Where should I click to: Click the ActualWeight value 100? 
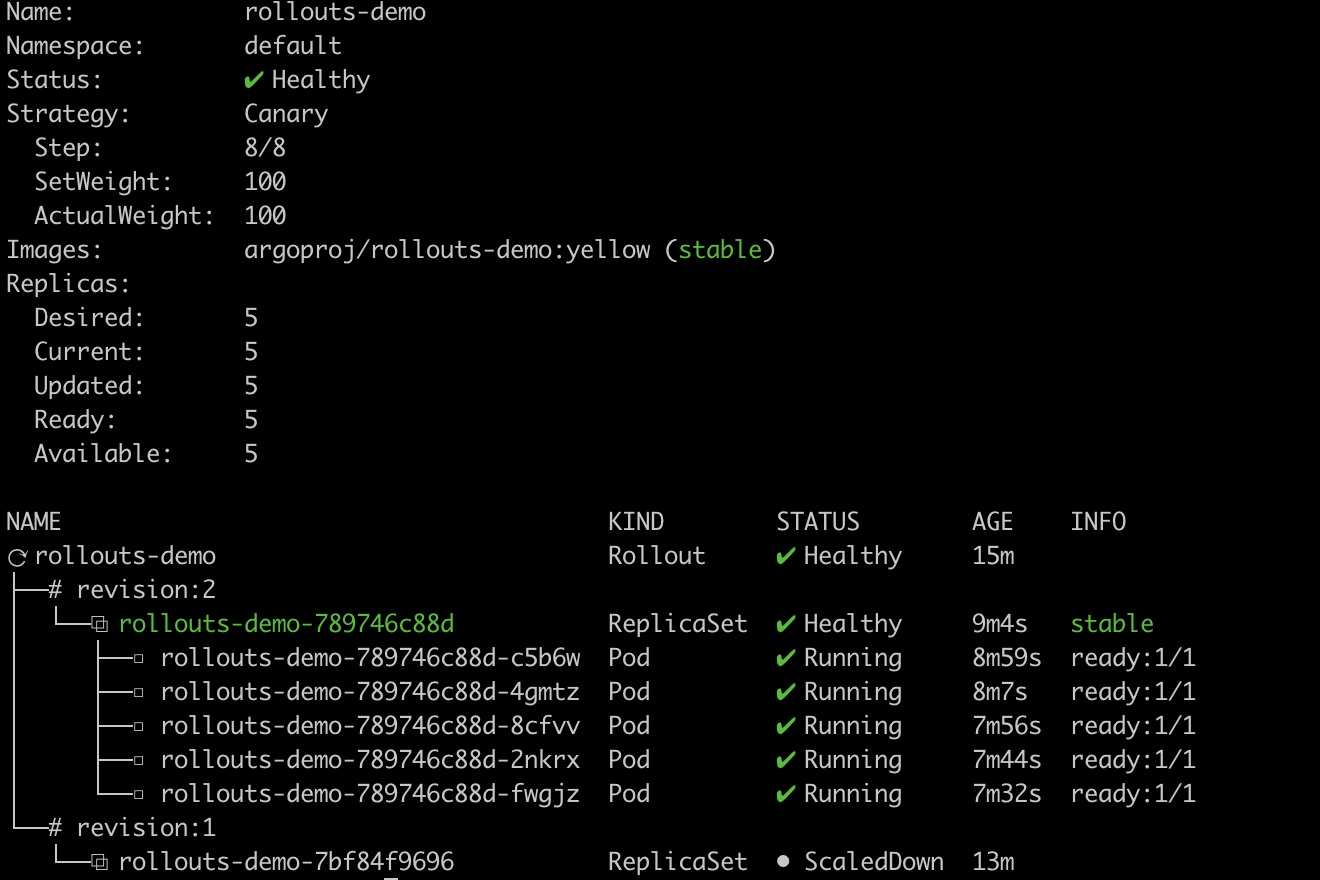coord(265,216)
